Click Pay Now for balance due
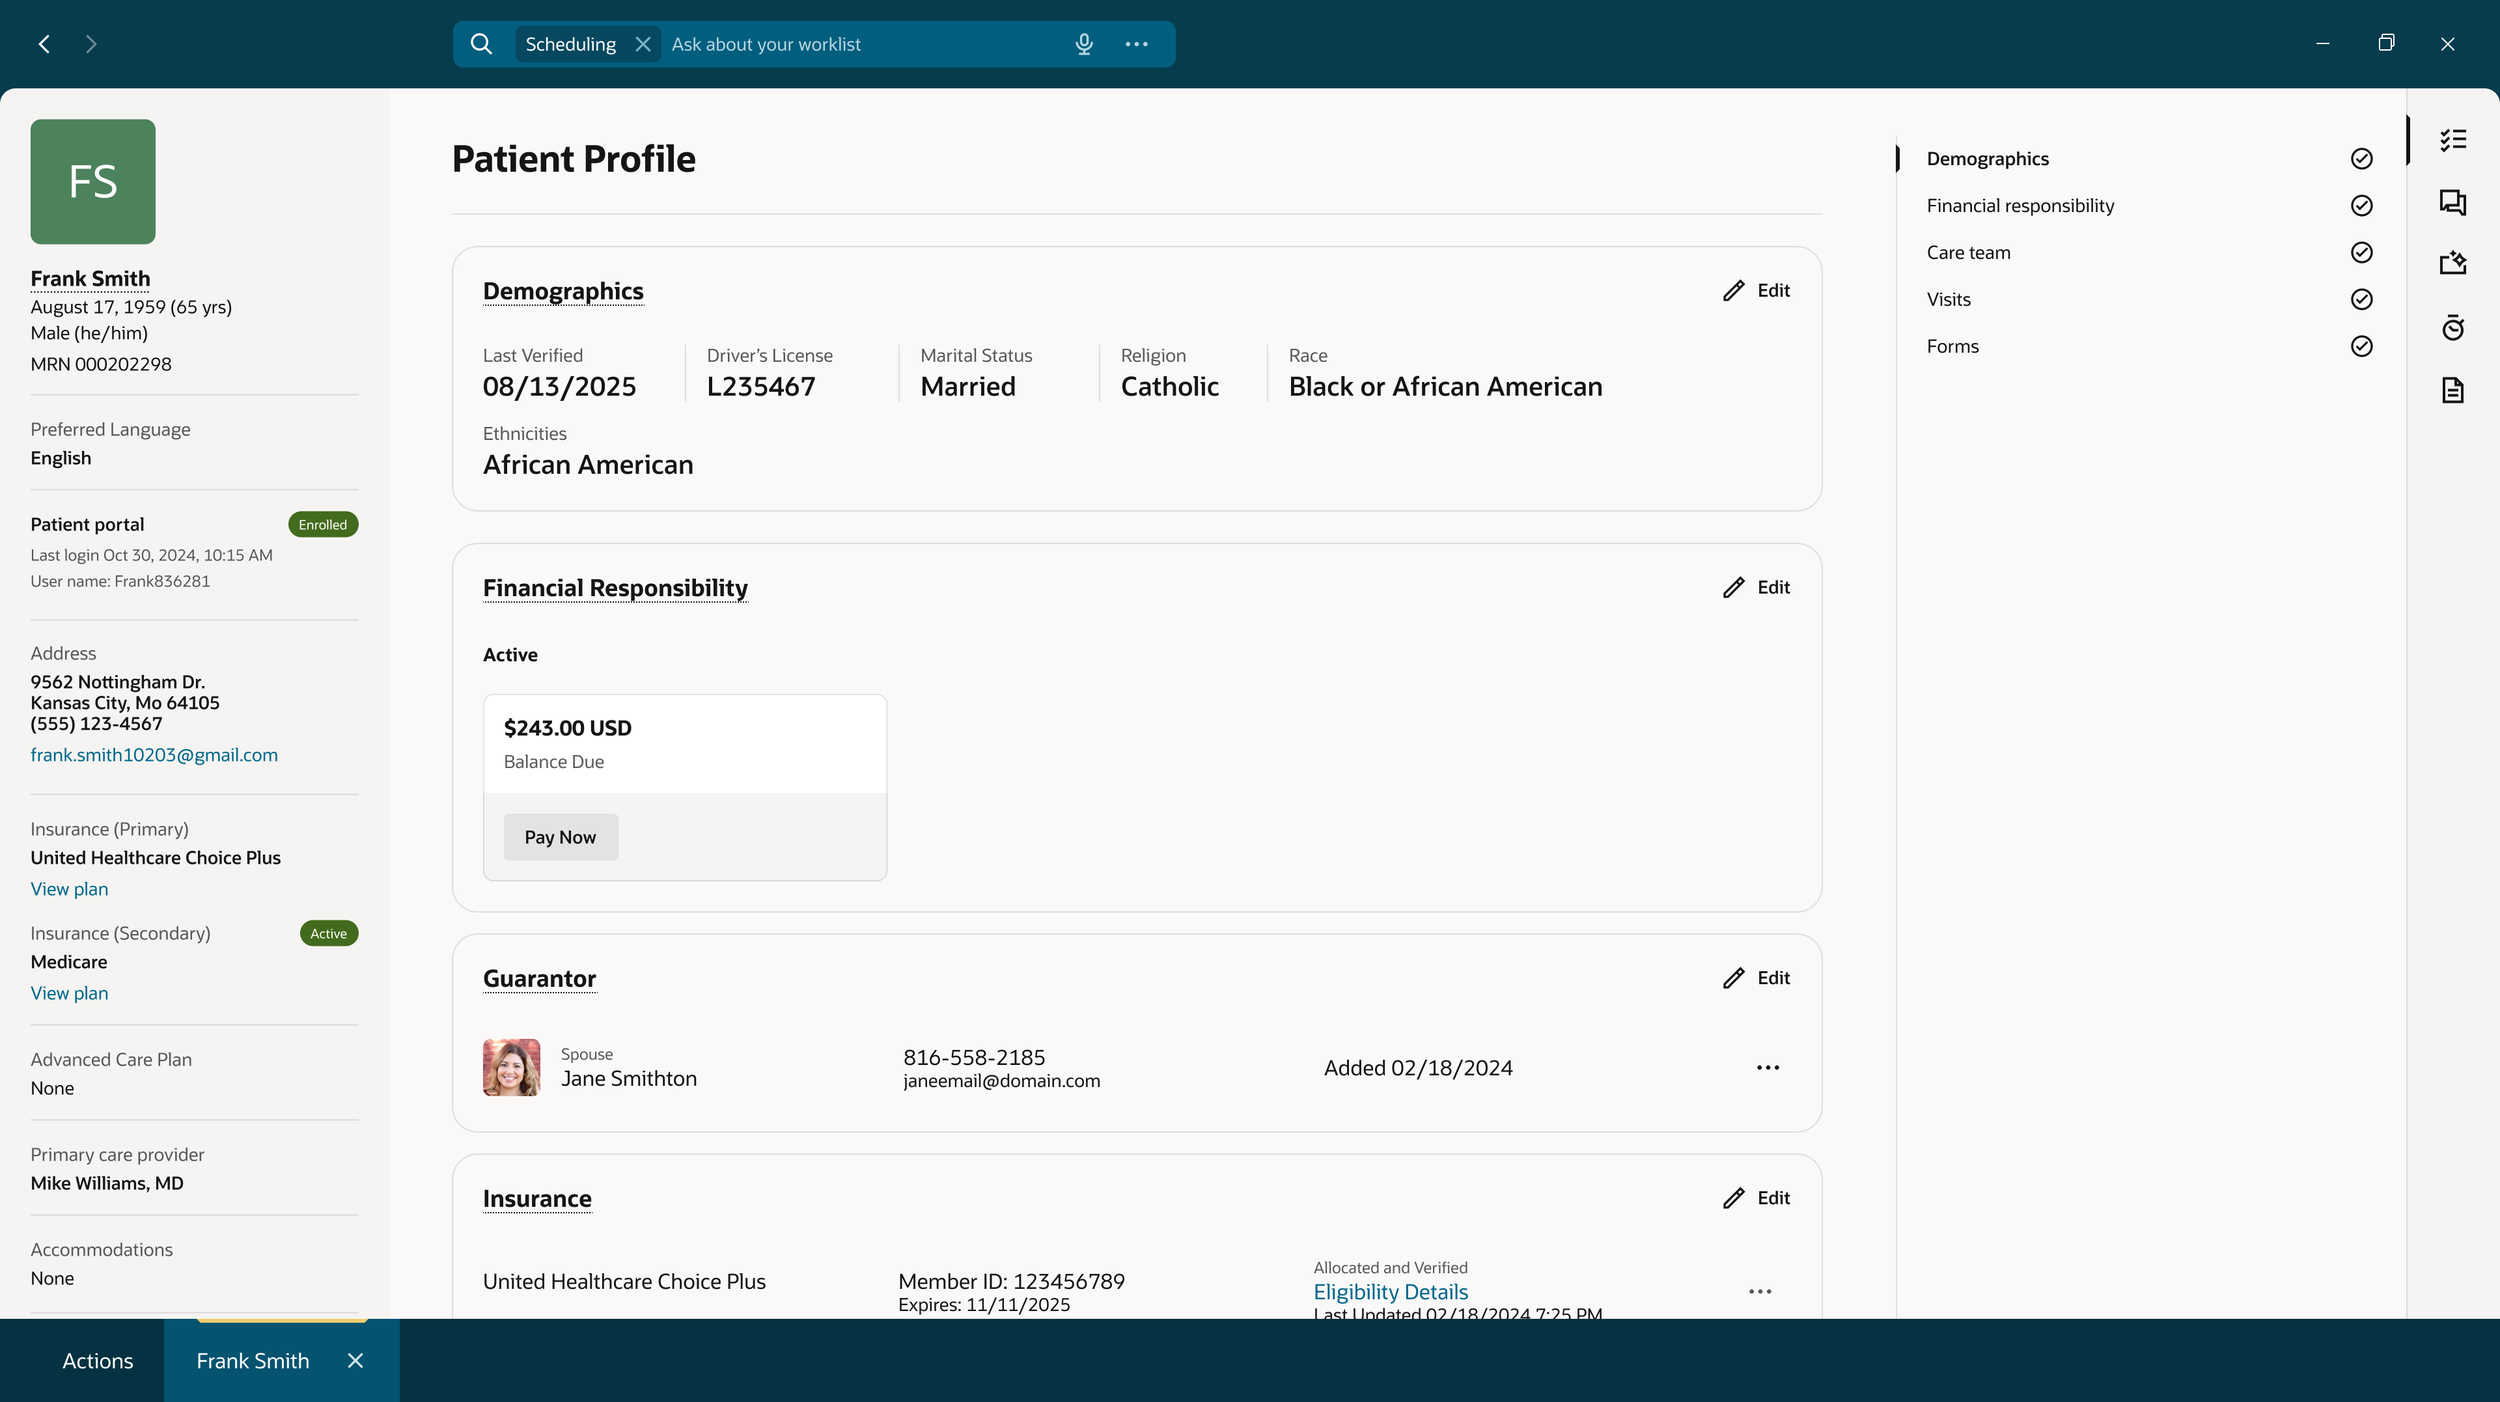Screen dimensions: 2500x1402 coord(560,837)
